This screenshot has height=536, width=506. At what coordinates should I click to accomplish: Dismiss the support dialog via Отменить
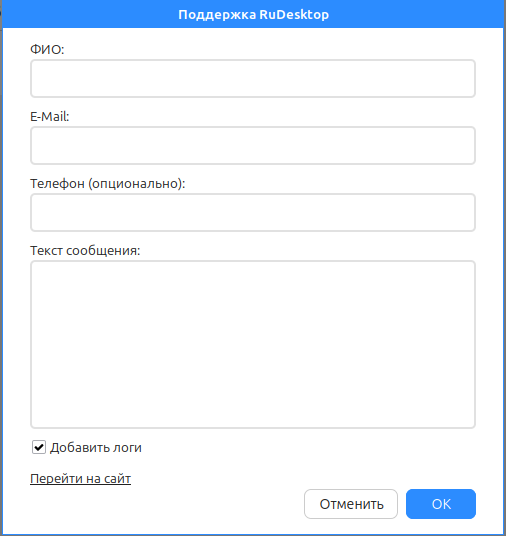tap(351, 504)
